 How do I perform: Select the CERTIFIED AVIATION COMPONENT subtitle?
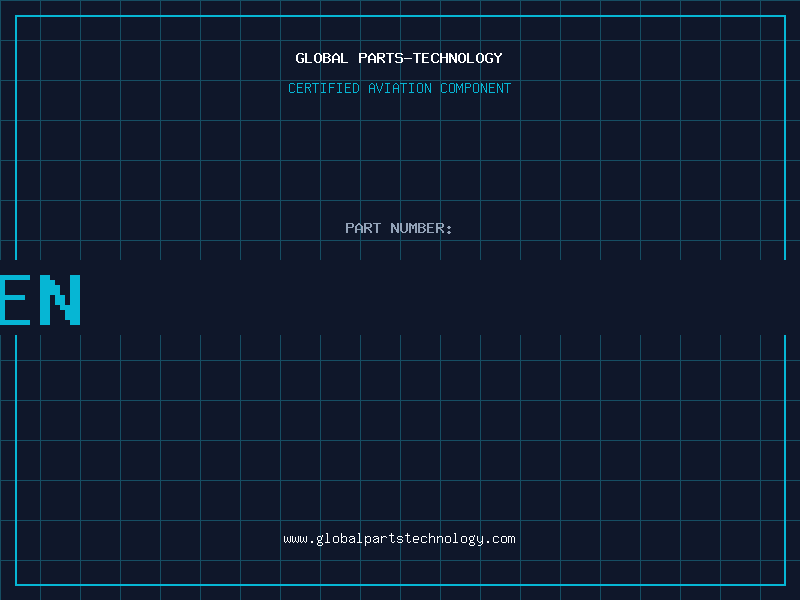(x=399, y=88)
